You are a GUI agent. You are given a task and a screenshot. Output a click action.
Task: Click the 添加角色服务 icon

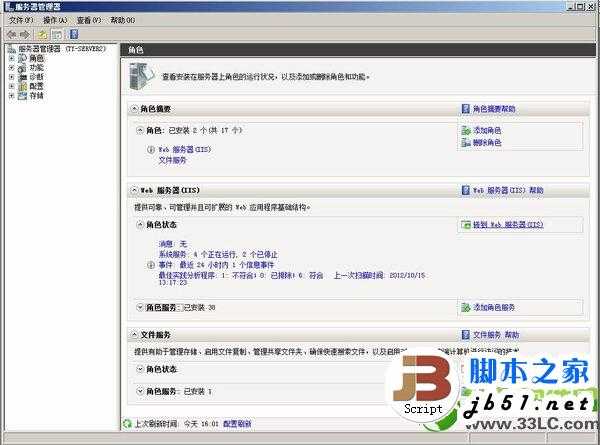coord(466,307)
